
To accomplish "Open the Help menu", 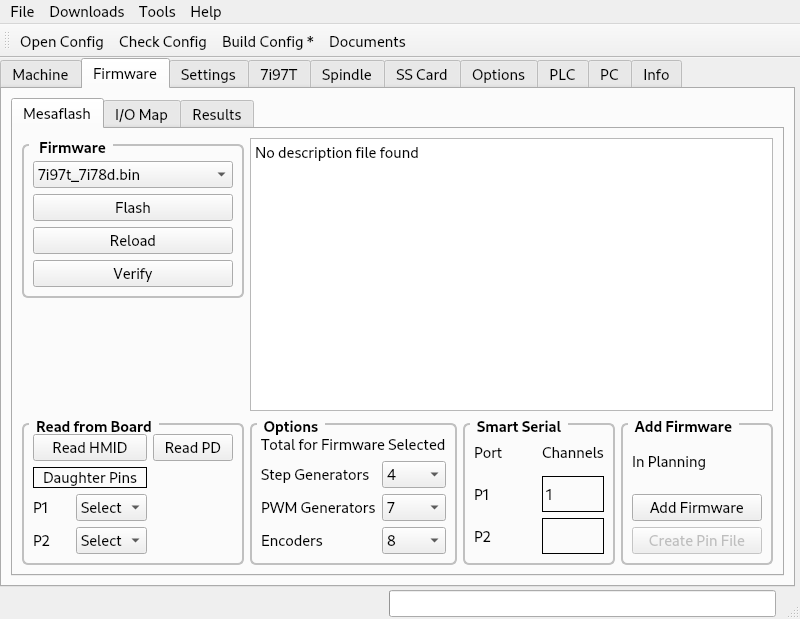I will click(206, 12).
